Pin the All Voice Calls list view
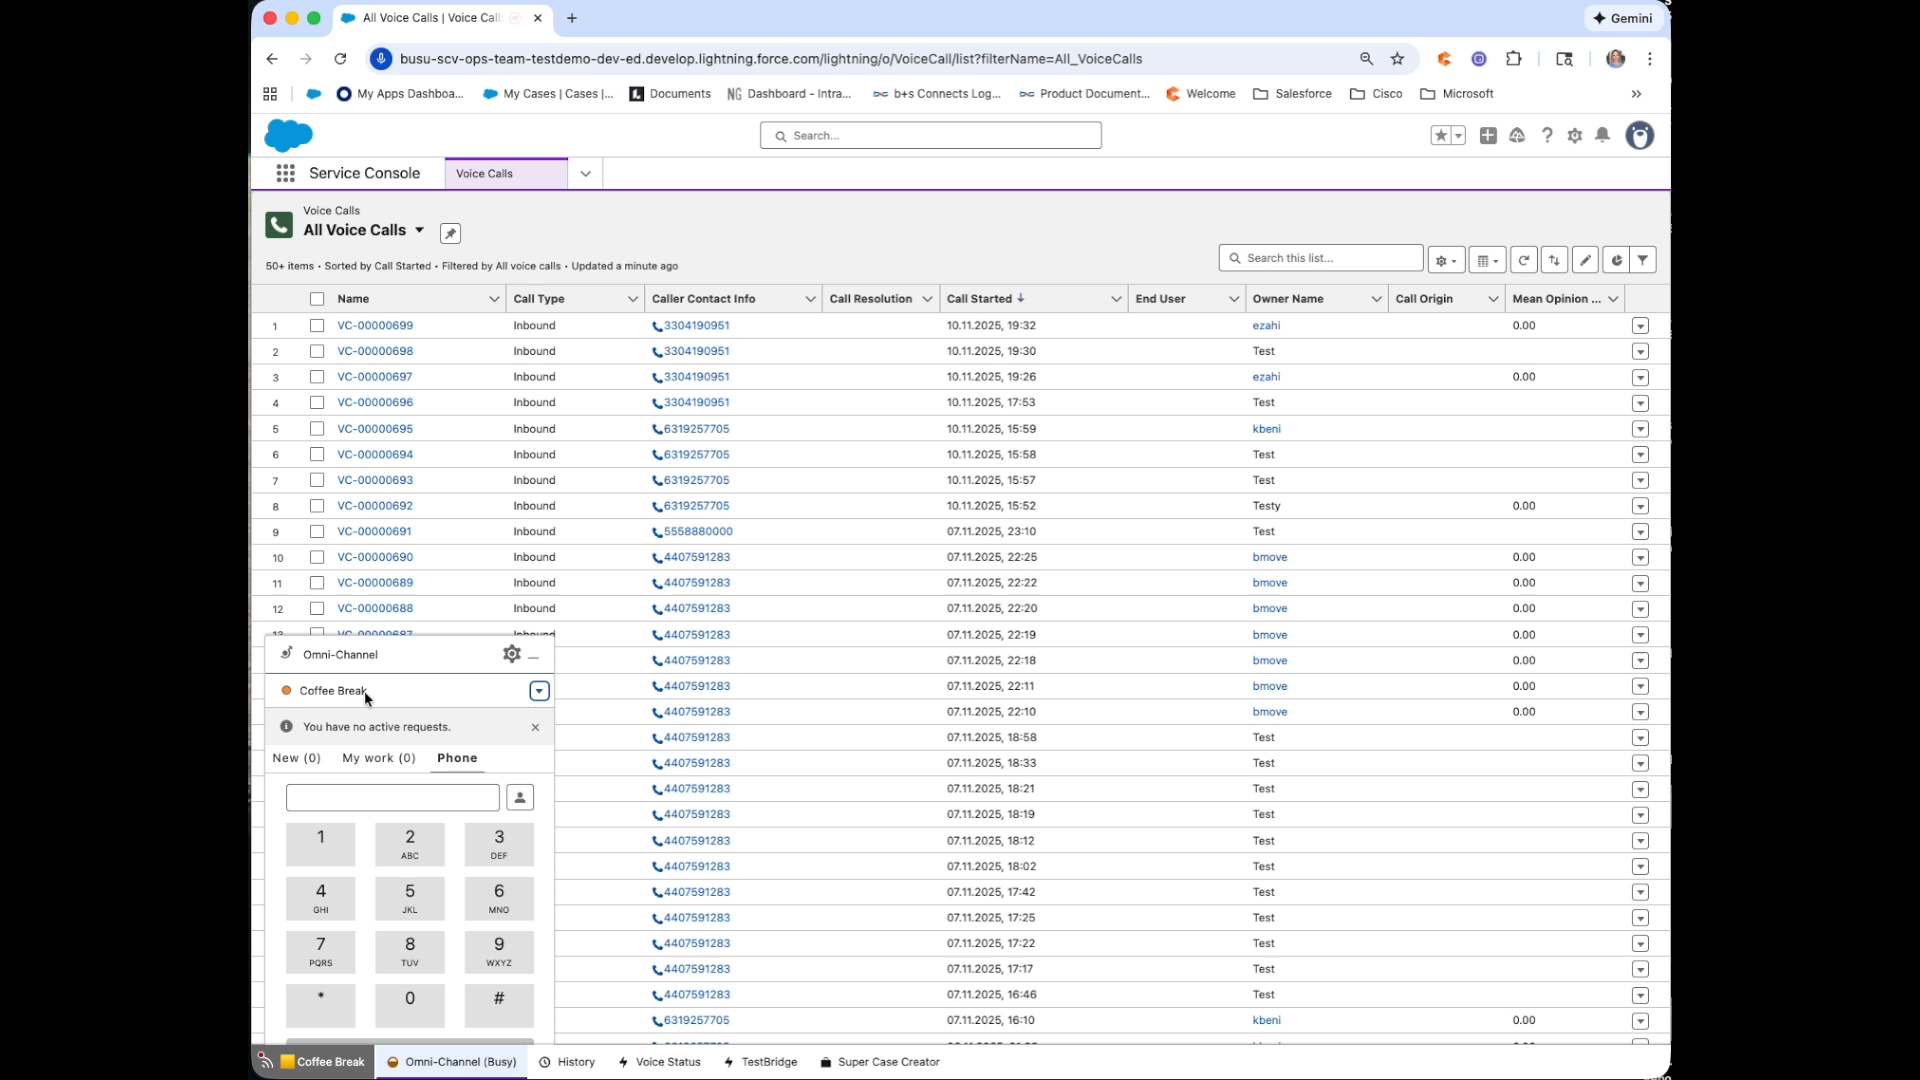The width and height of the screenshot is (1920, 1080). 450,232
